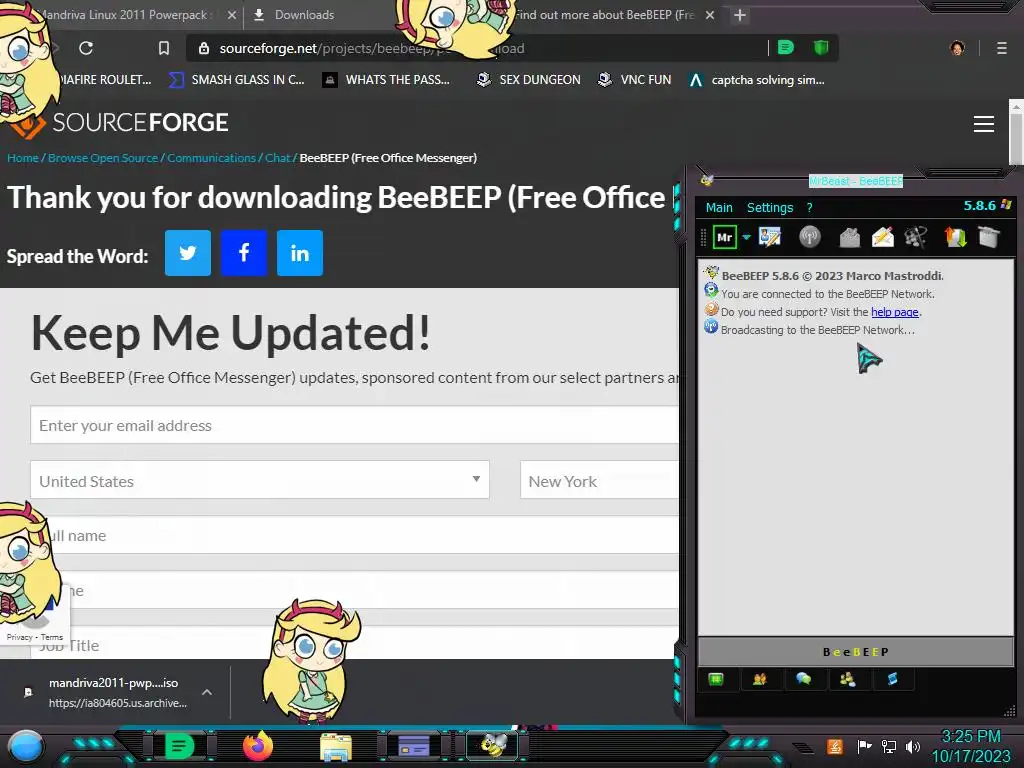Switch to the Downloads tab
This screenshot has height=768, width=1024.
(304, 14)
